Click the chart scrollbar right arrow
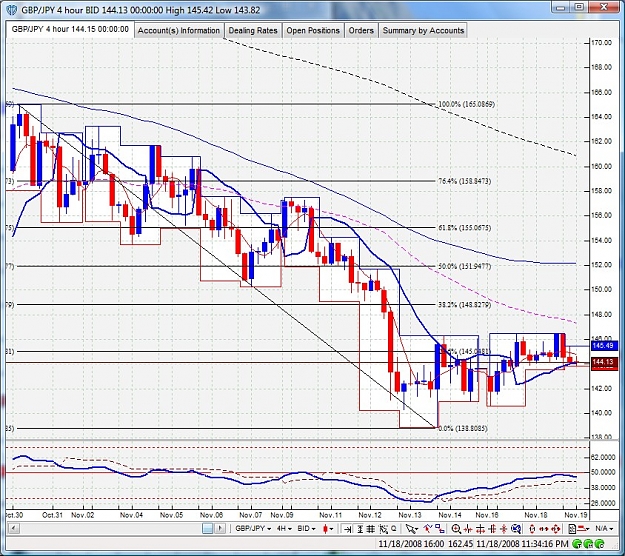The width and height of the screenshot is (625, 556). click(x=220, y=529)
